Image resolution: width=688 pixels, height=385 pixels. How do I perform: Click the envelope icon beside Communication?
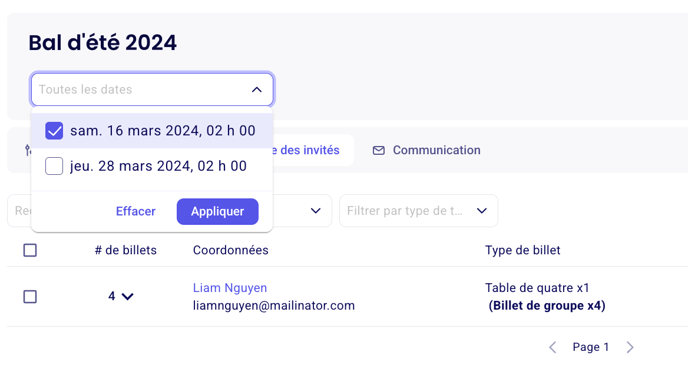point(378,151)
